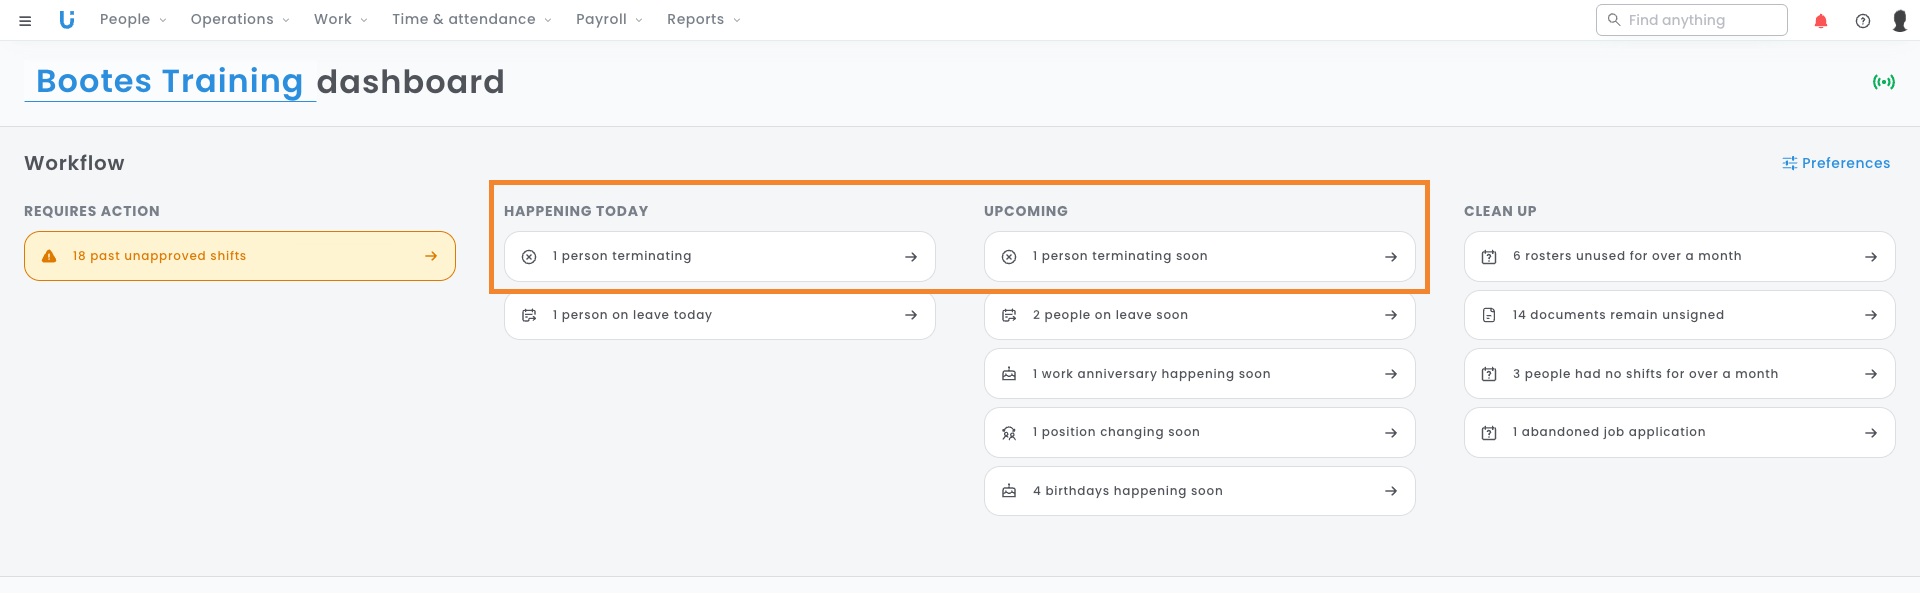
Task: Click arrow on 4 birthdays happening soon
Action: [x=1390, y=491]
